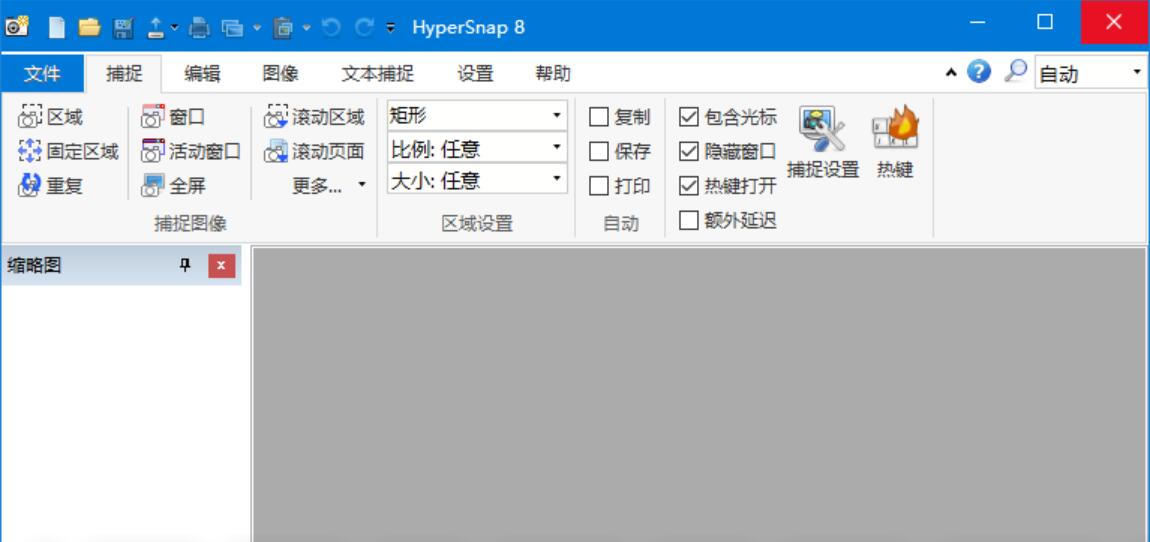Click the window capture icon in the title bar

(232, 28)
